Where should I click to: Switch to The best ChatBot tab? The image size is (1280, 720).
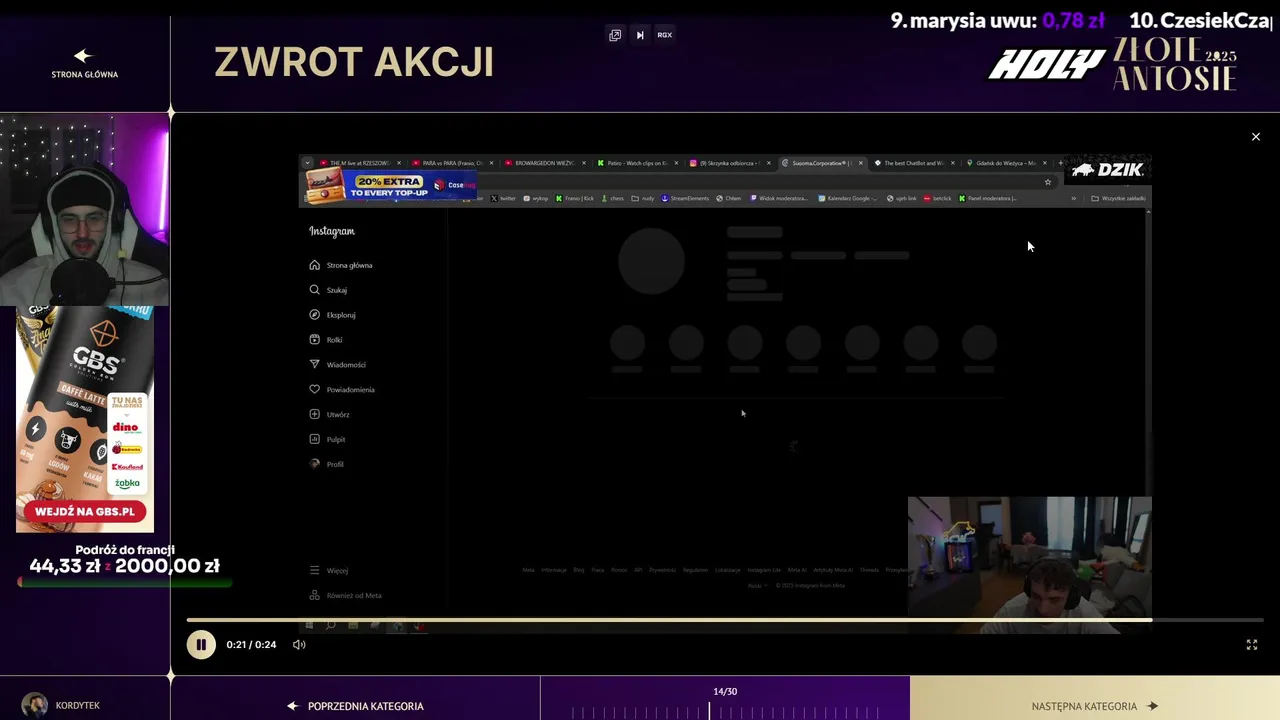click(x=914, y=163)
